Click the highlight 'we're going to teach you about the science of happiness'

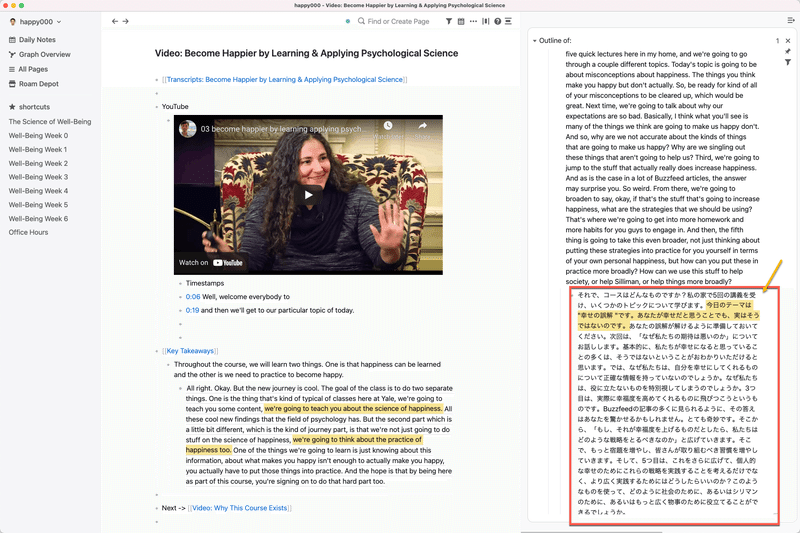(x=353, y=409)
